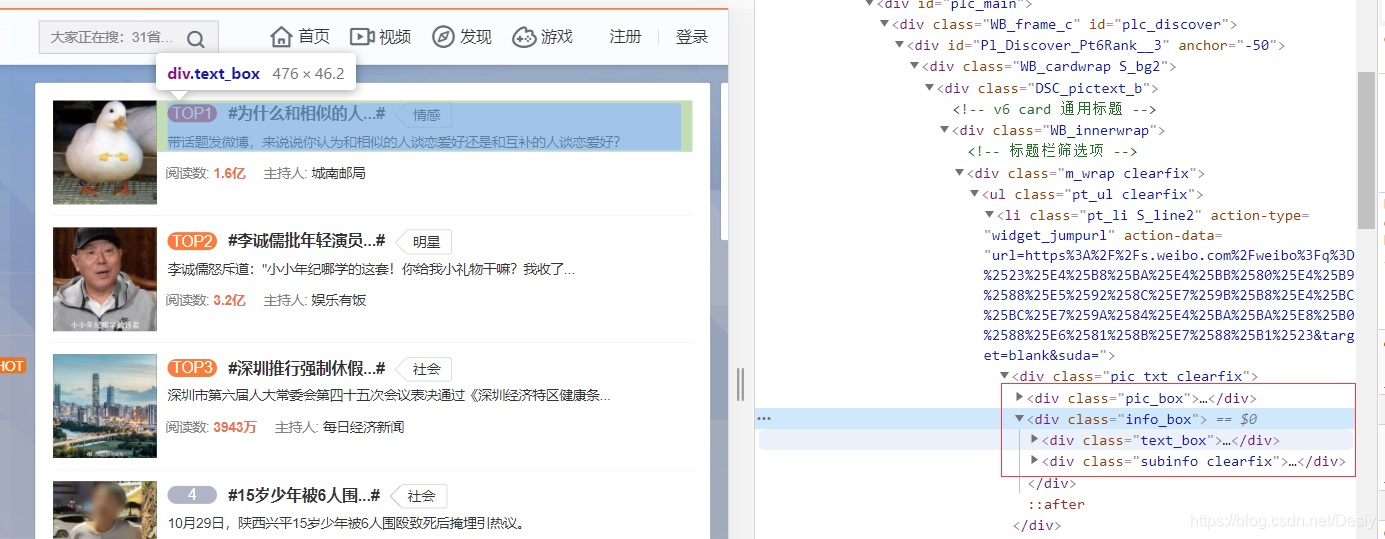Click the home house icon
The width and height of the screenshot is (1385, 539).
[x=282, y=37]
